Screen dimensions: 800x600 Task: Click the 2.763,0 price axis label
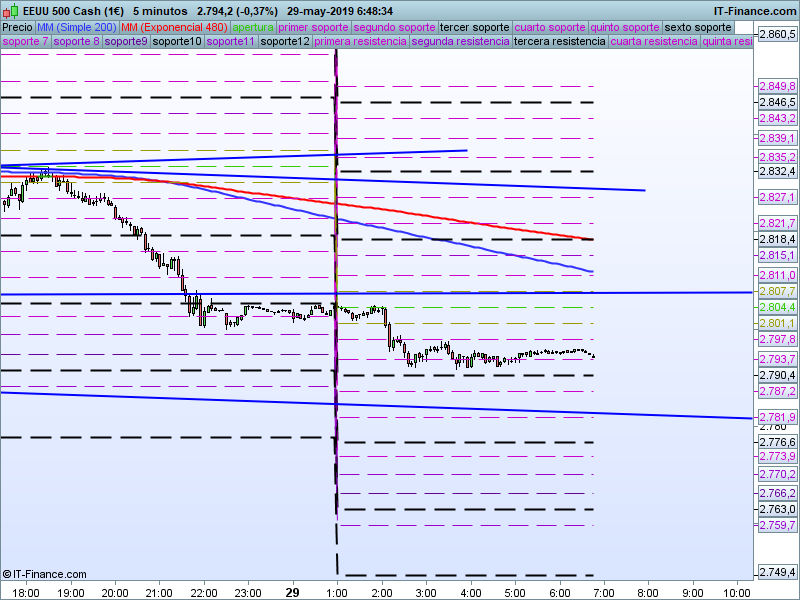(x=777, y=509)
